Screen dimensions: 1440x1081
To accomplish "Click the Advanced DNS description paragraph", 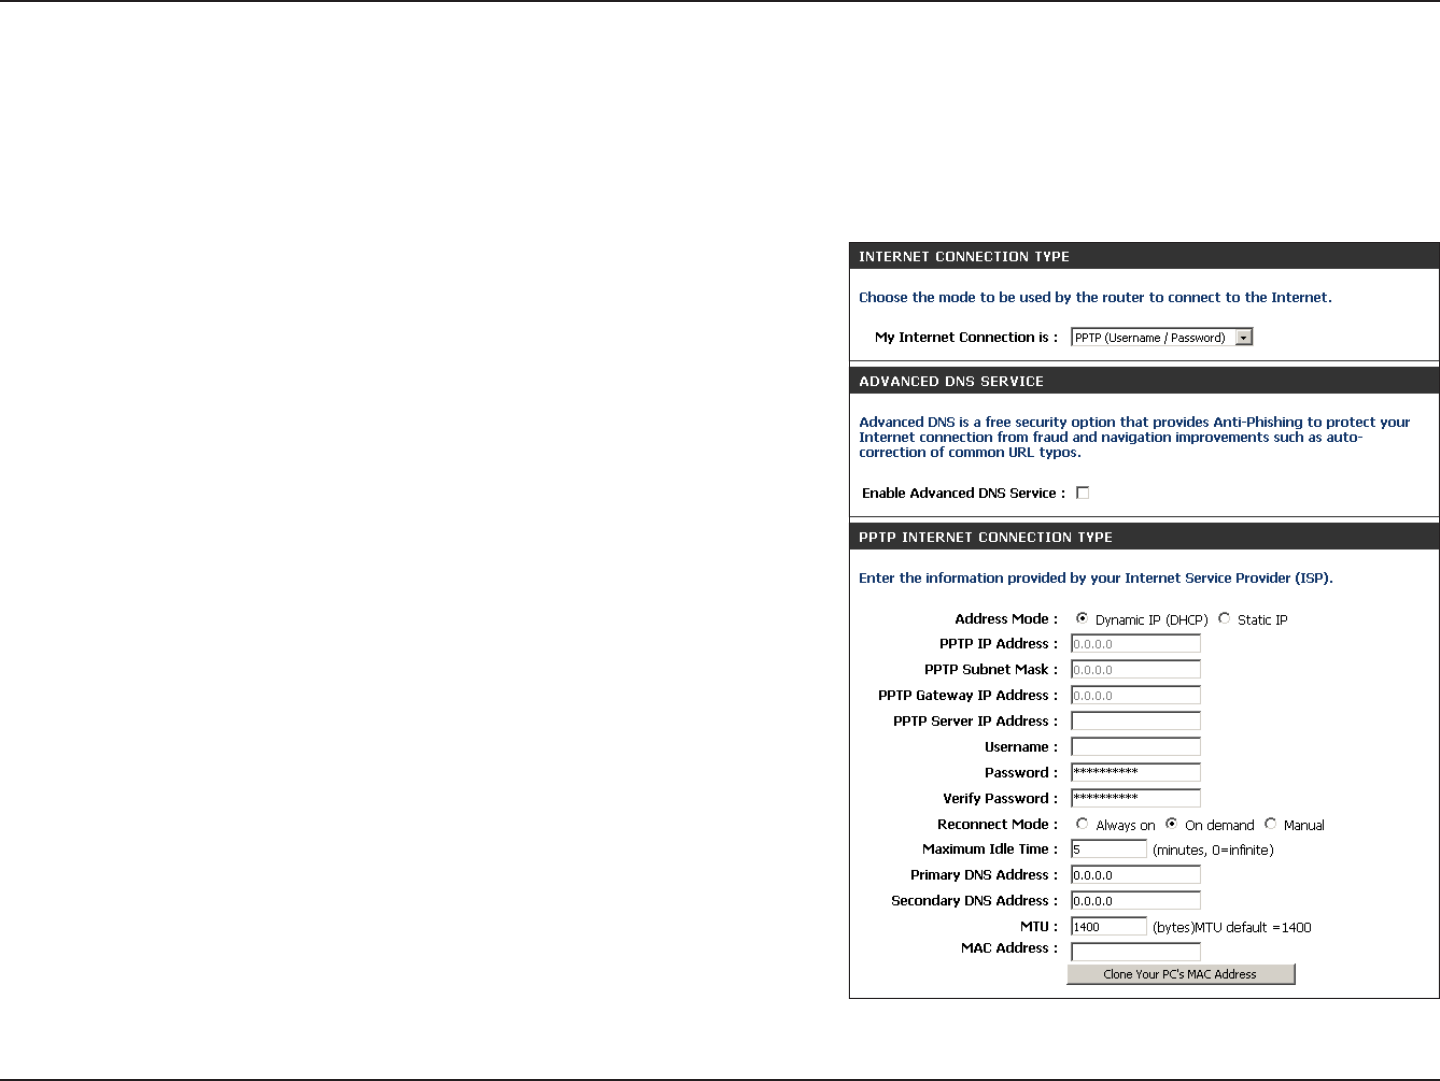I will 1135,437.
